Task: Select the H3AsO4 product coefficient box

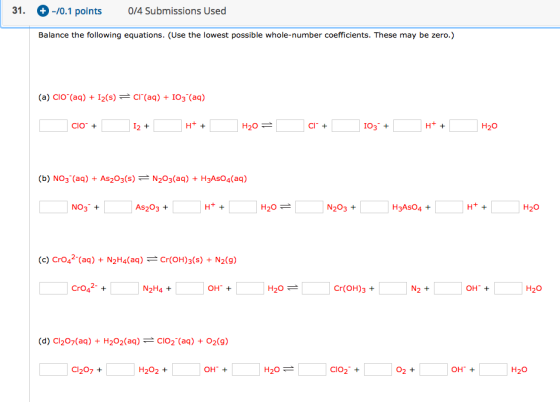Action: point(374,207)
